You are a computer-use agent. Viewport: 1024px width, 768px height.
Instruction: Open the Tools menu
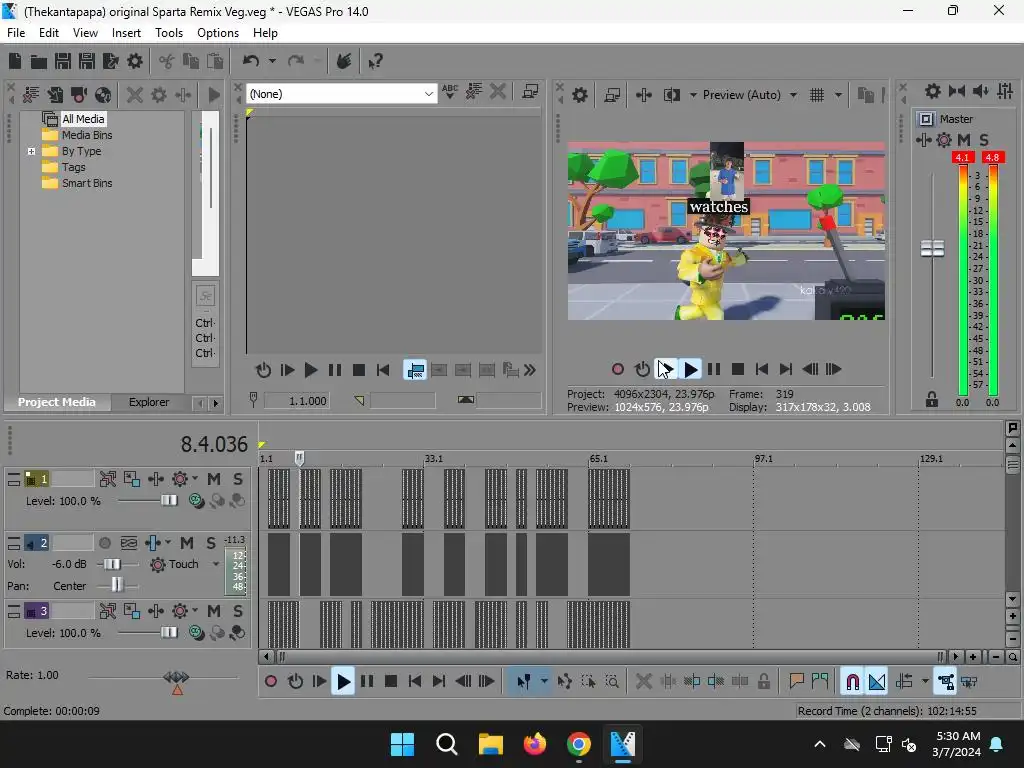pyautogui.click(x=168, y=33)
